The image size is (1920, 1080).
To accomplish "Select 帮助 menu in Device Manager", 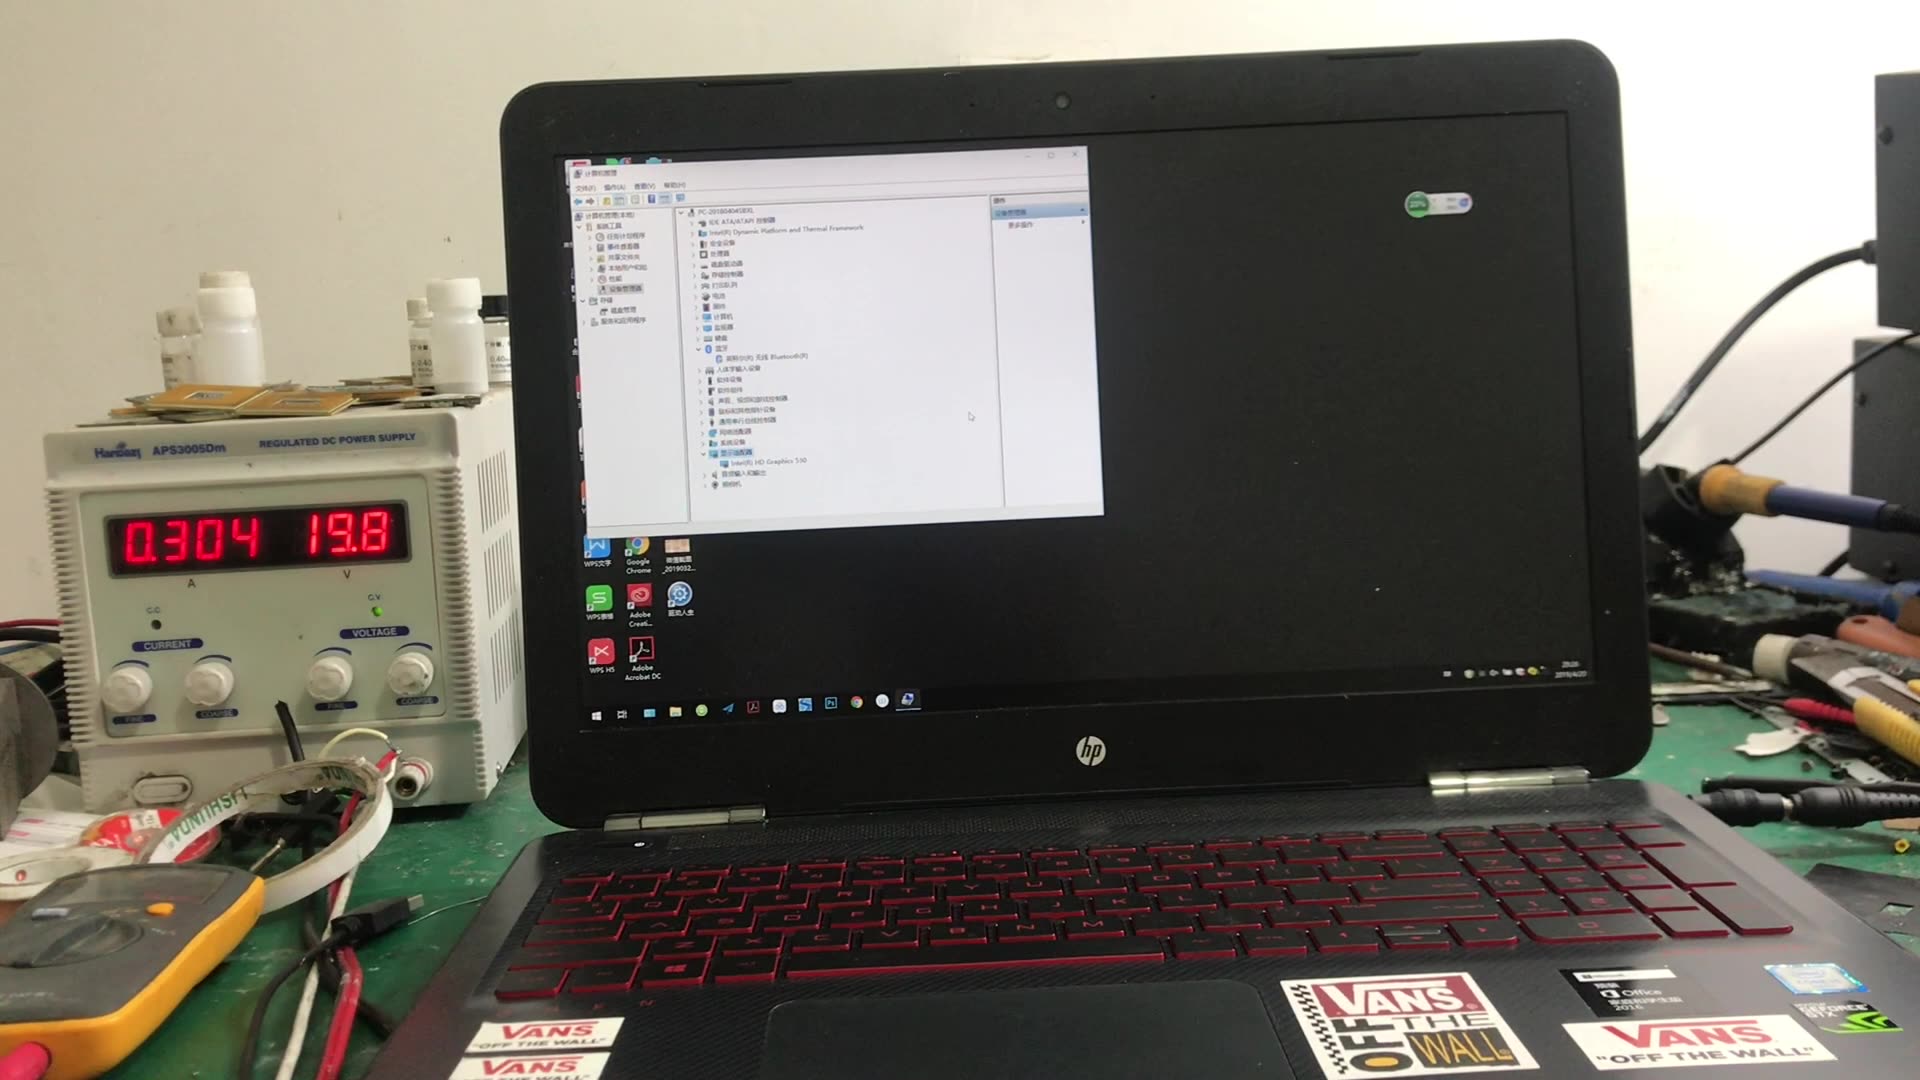I will (x=674, y=182).
